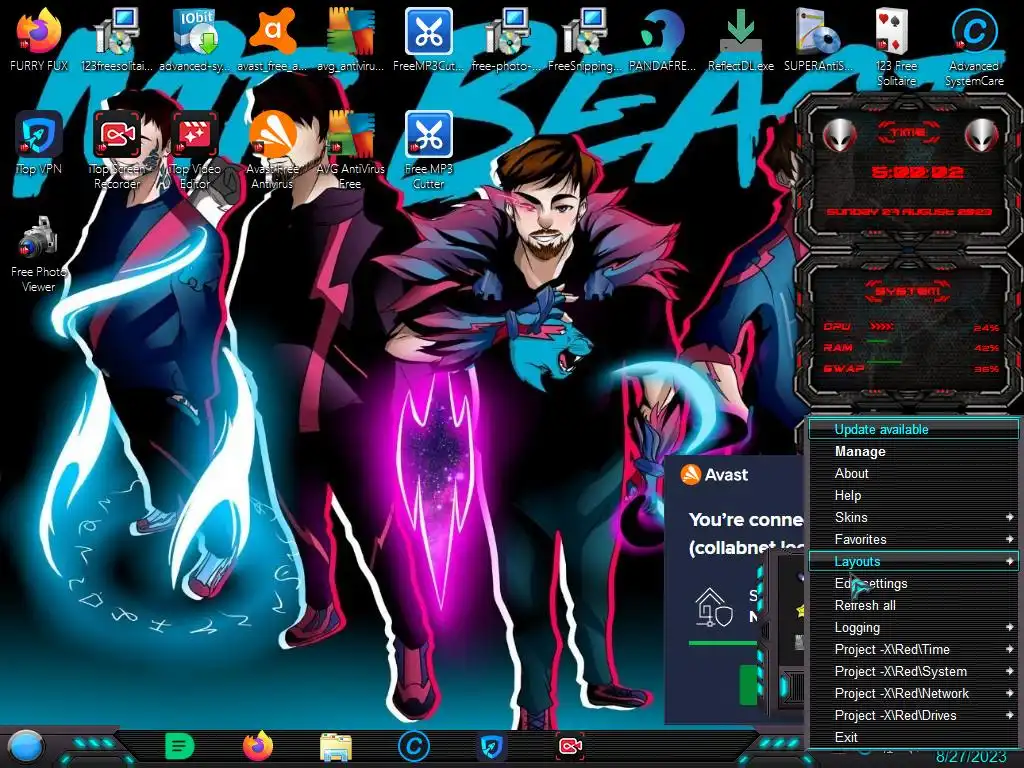Open the Free Photo Viewer desktop shortcut
Image resolution: width=1024 pixels, height=768 pixels.
click(39, 253)
